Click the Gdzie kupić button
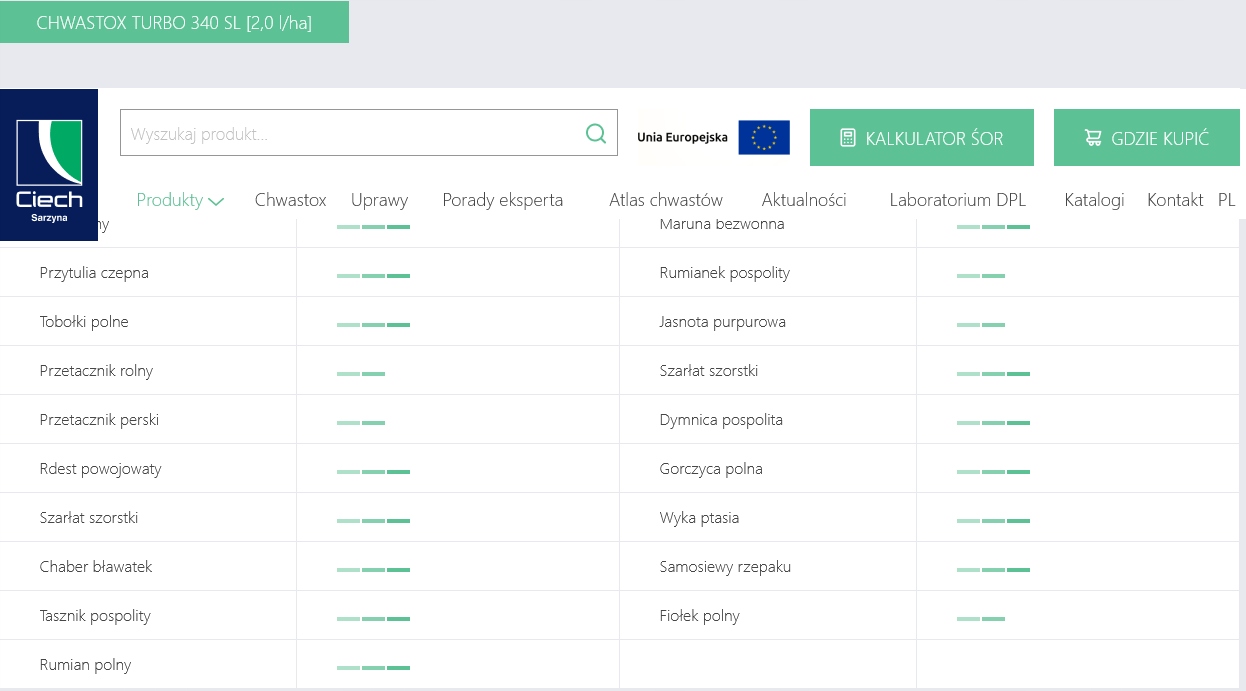 [x=1146, y=138]
